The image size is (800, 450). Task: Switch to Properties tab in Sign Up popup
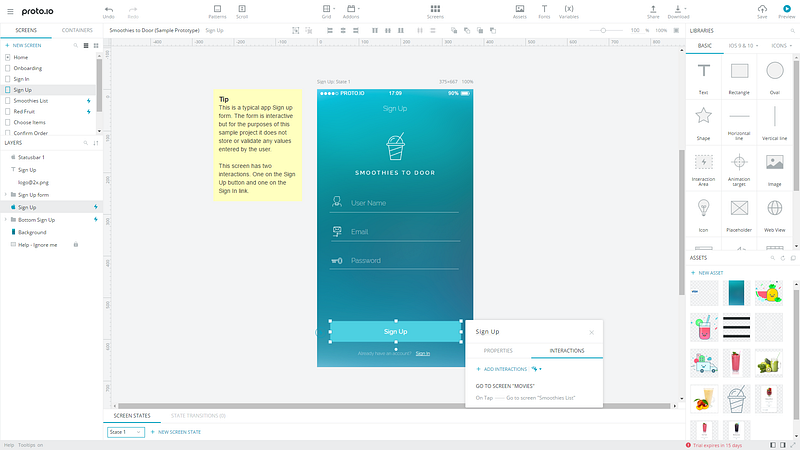click(x=498, y=351)
